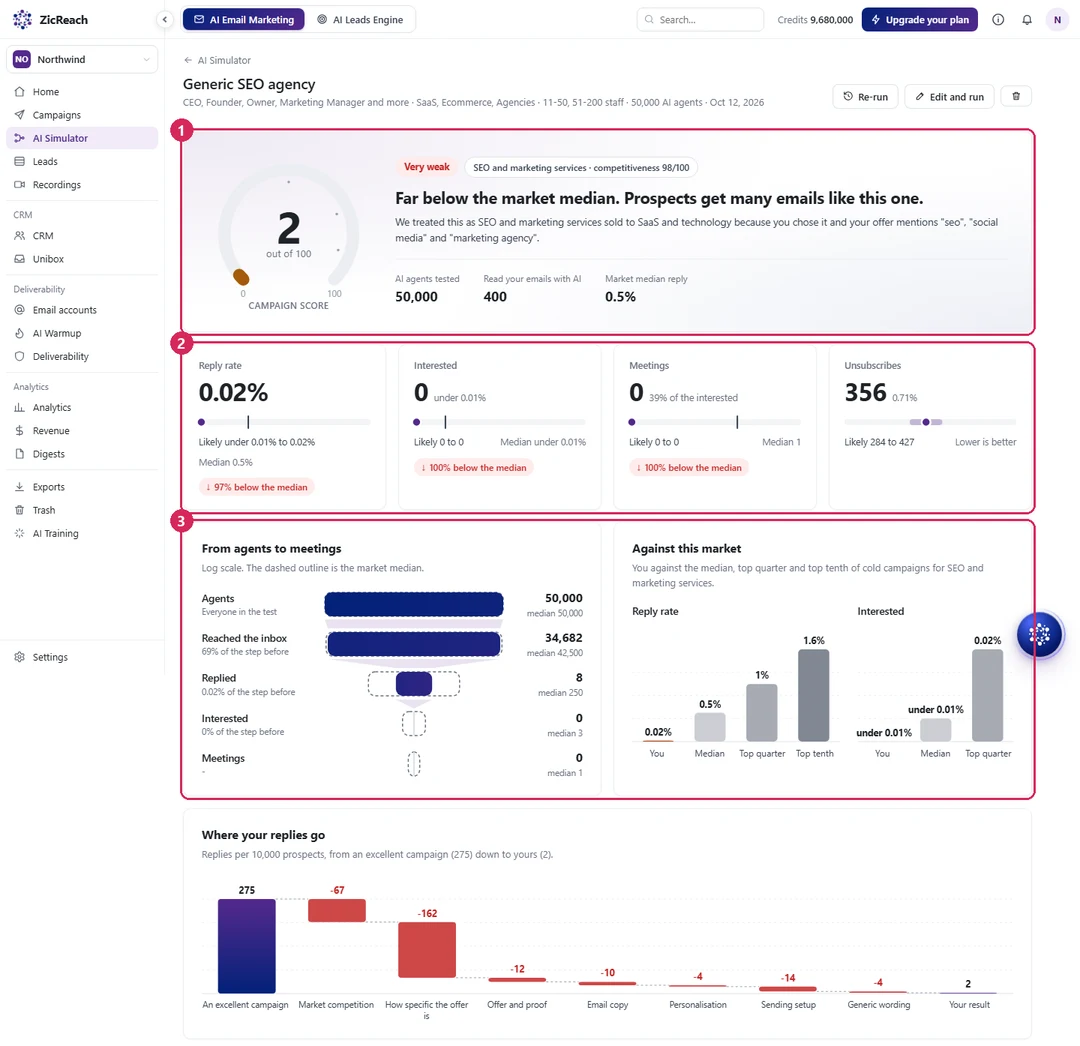Click the Reply rate range bar

coord(284,421)
